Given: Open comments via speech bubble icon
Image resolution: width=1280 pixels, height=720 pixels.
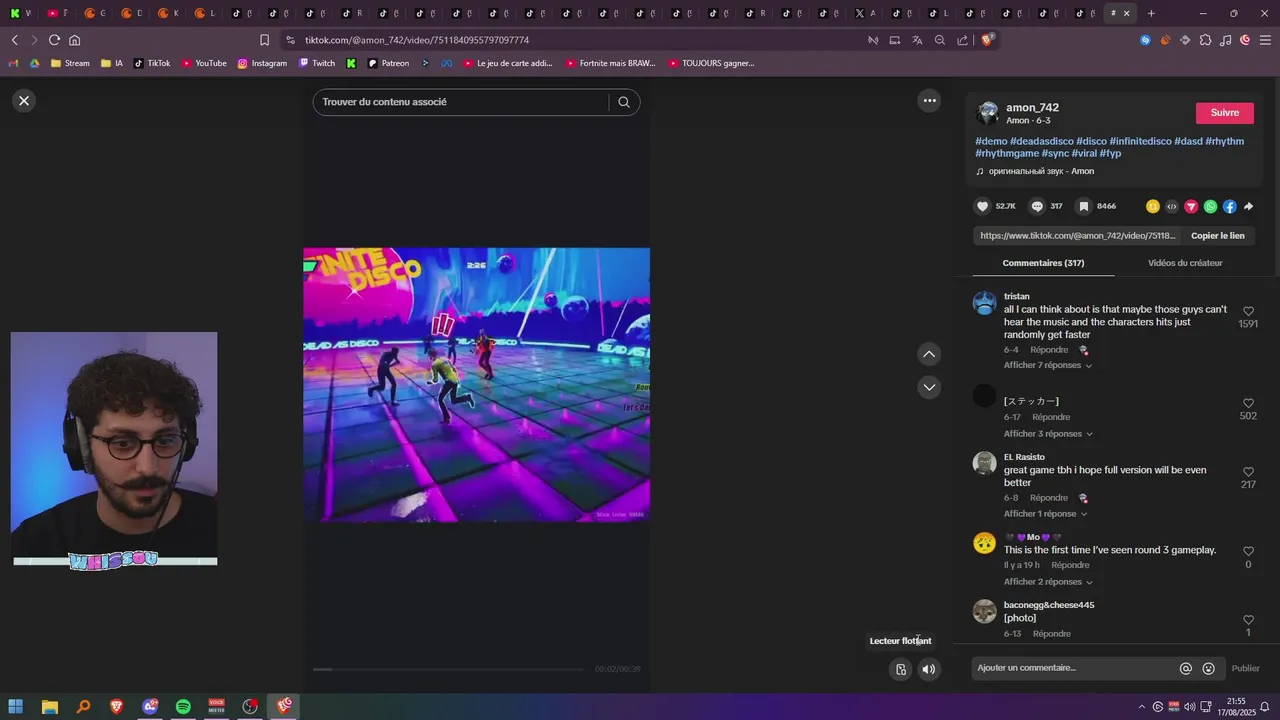Looking at the screenshot, I should [x=1037, y=206].
